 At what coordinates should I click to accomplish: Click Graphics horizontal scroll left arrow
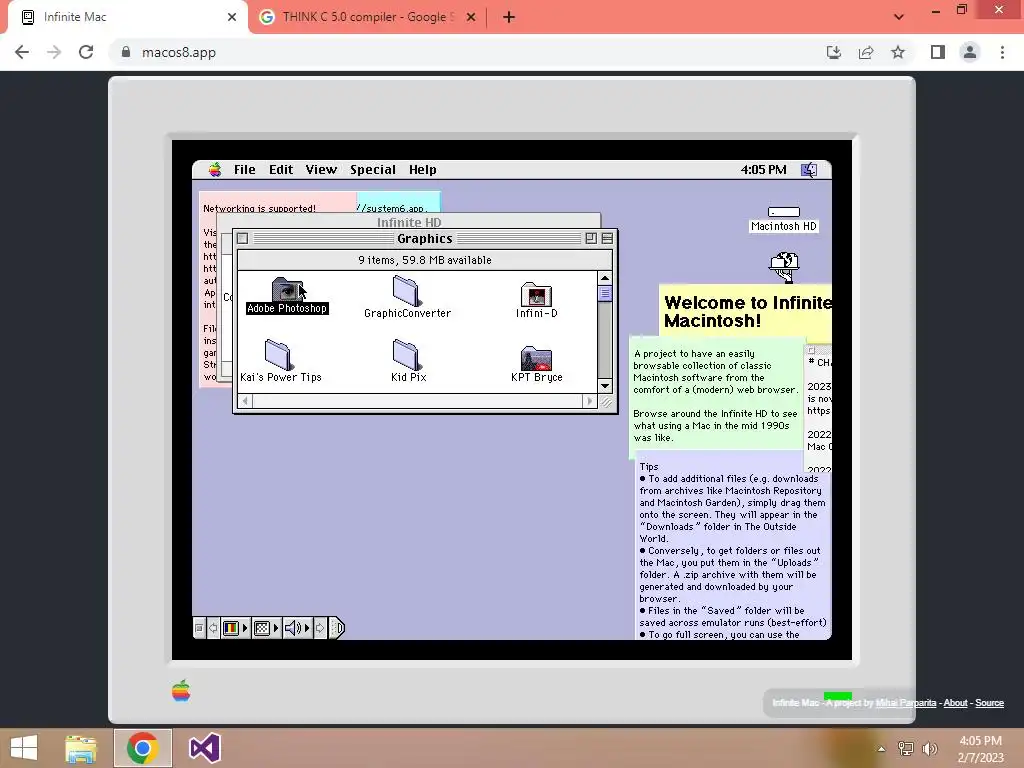(x=245, y=401)
